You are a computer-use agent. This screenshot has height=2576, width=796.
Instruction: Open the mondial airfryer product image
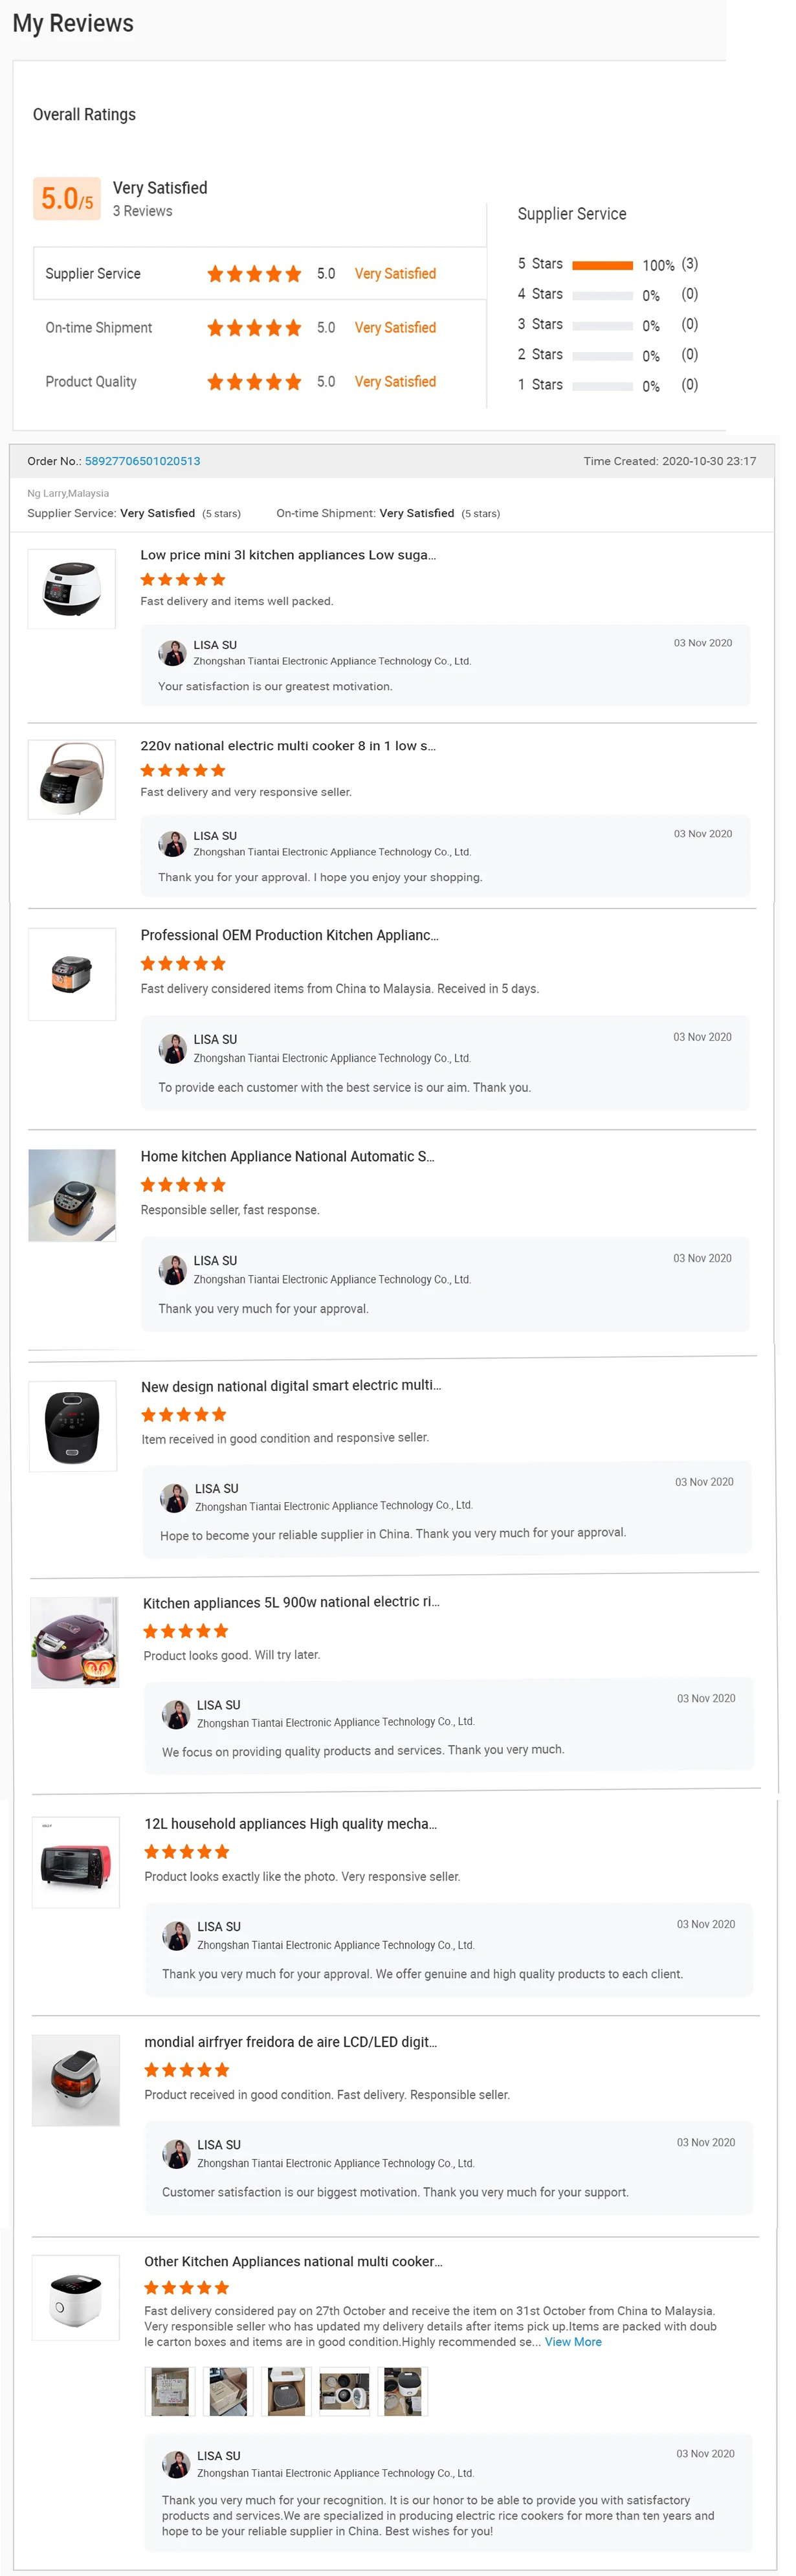[x=76, y=2080]
